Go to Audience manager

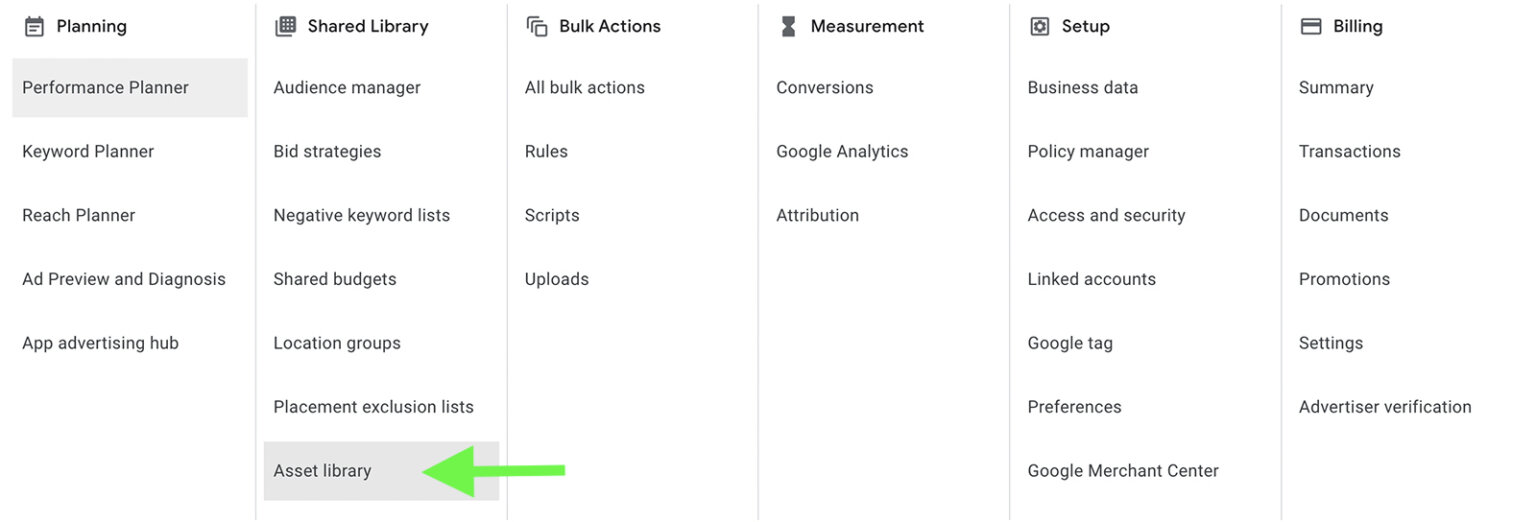(x=347, y=88)
